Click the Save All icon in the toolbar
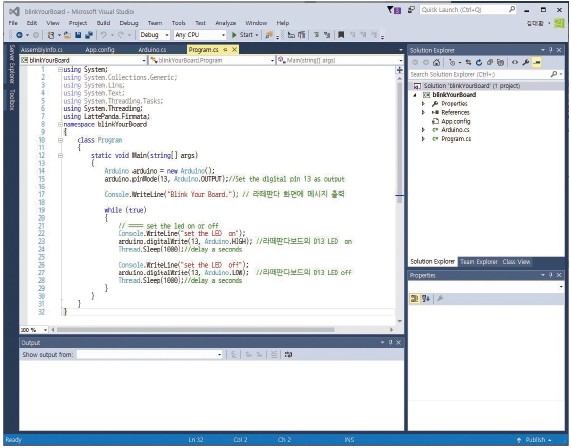 point(88,35)
